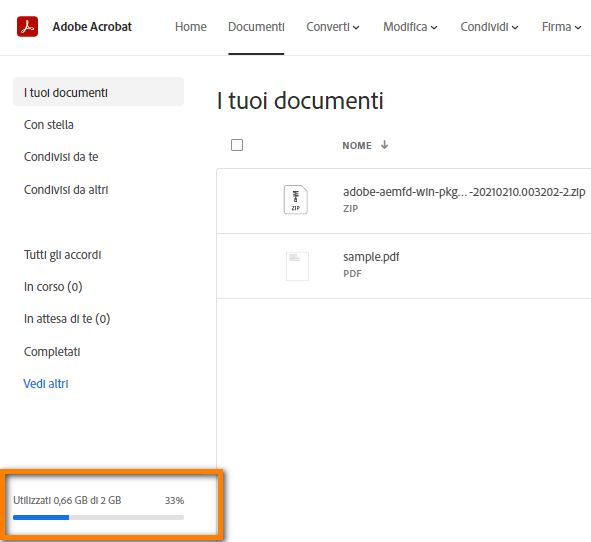Expand the Firma menu

click(561, 27)
